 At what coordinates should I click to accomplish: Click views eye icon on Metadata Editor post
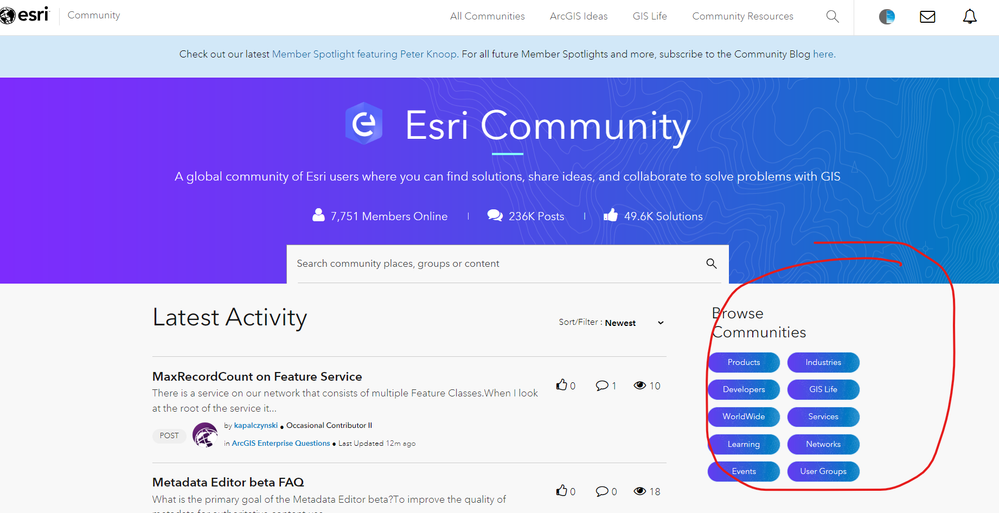point(640,491)
